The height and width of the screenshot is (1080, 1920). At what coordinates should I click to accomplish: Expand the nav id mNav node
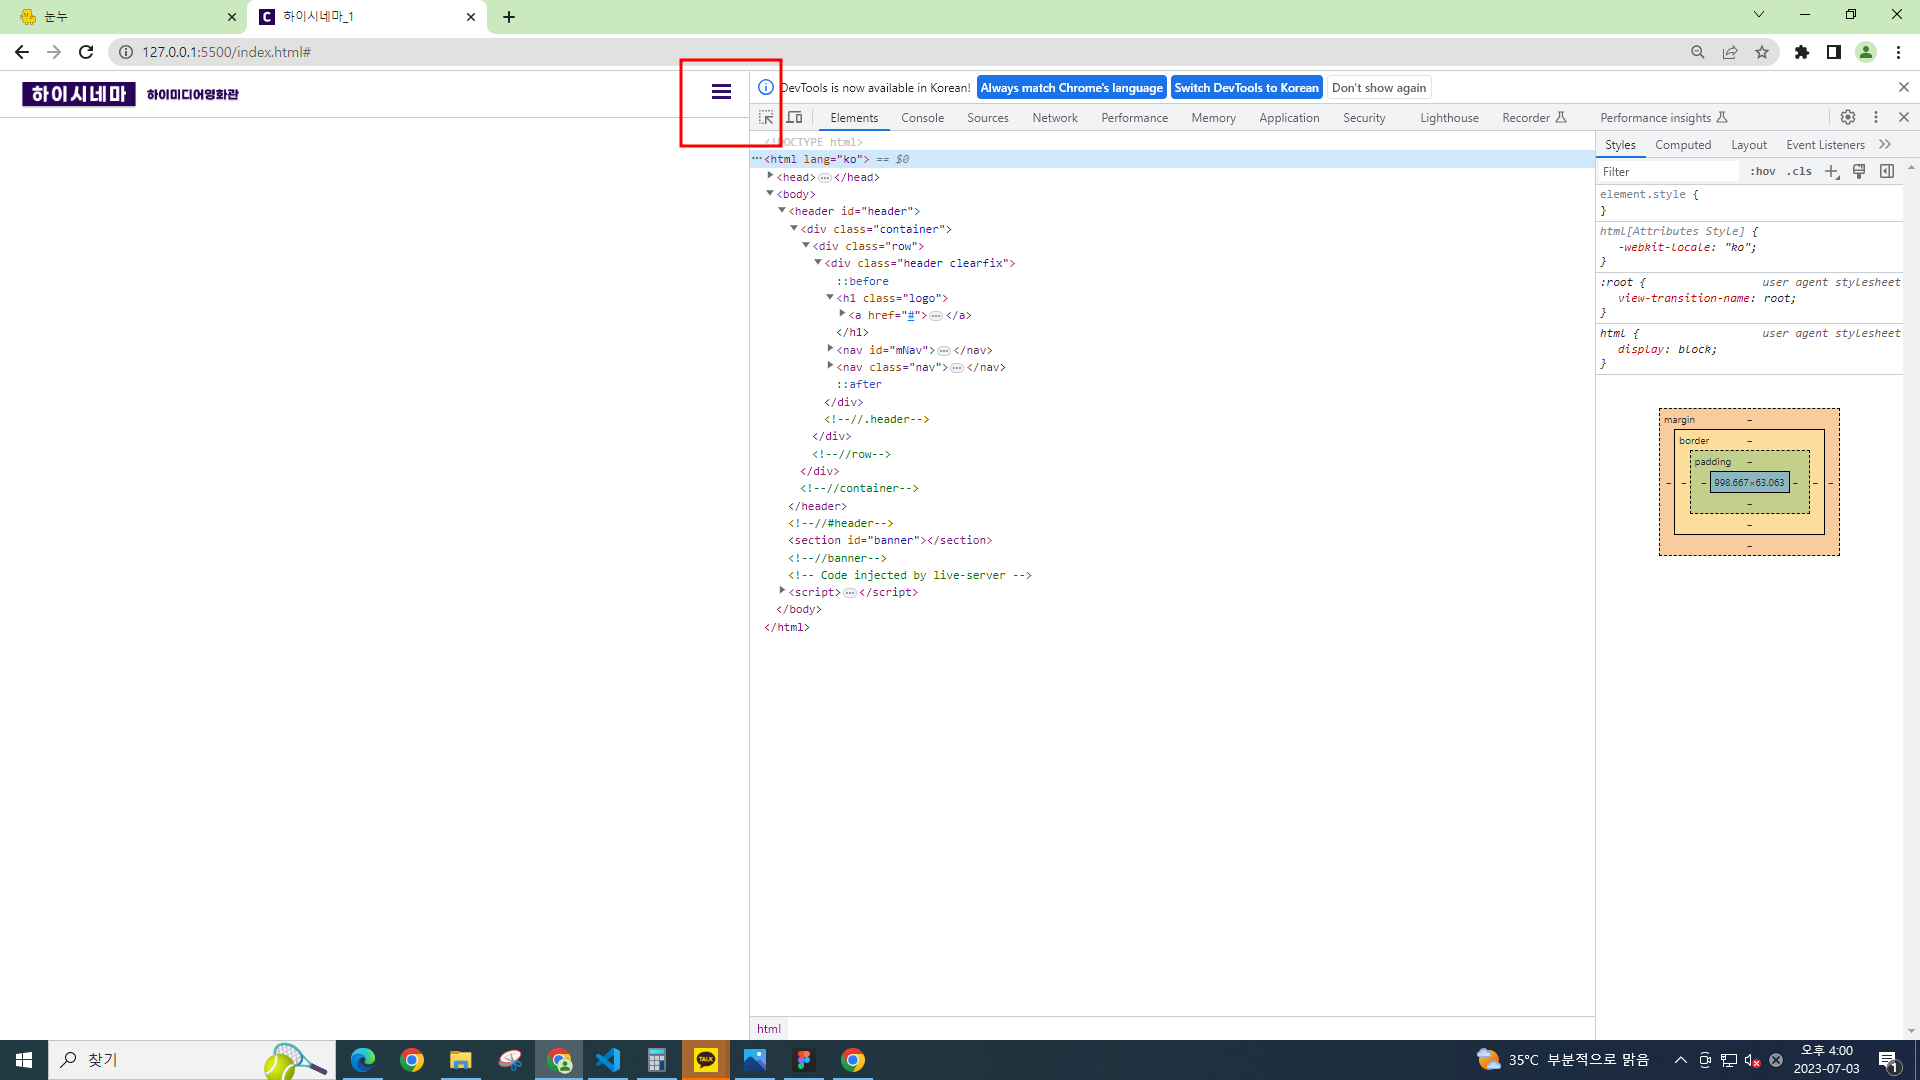coord(830,350)
